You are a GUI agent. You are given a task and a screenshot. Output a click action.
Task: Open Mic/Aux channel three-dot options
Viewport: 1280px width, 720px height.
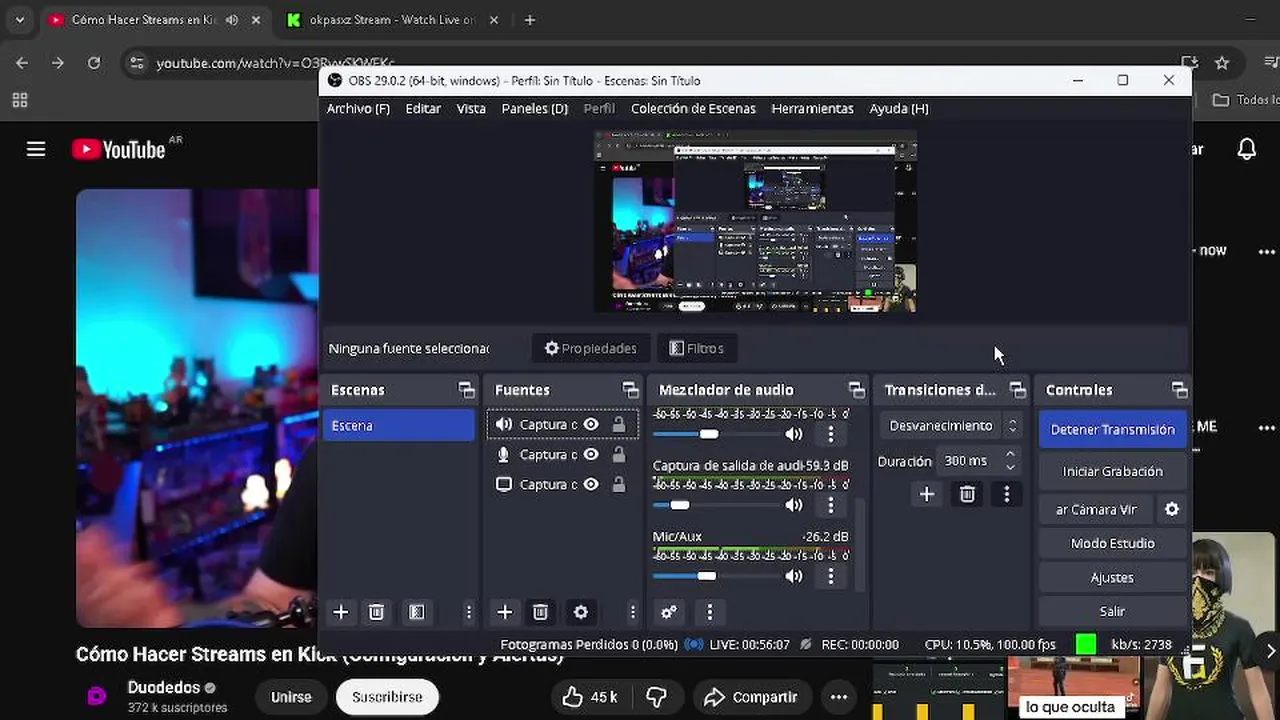tap(831, 576)
